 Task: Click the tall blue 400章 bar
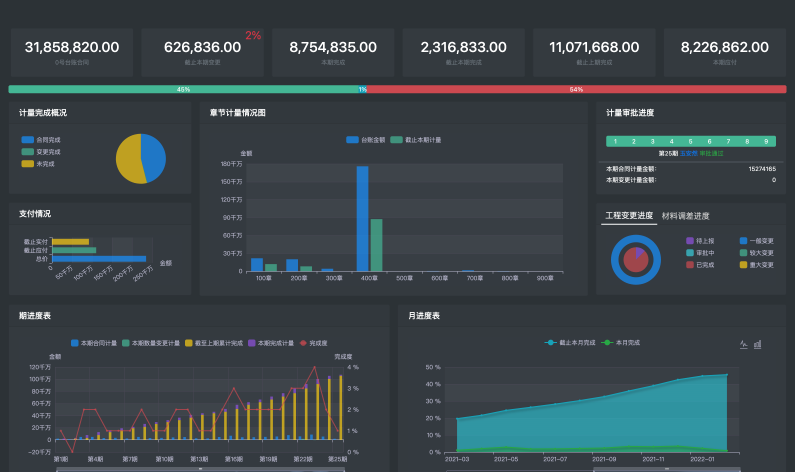(x=362, y=218)
